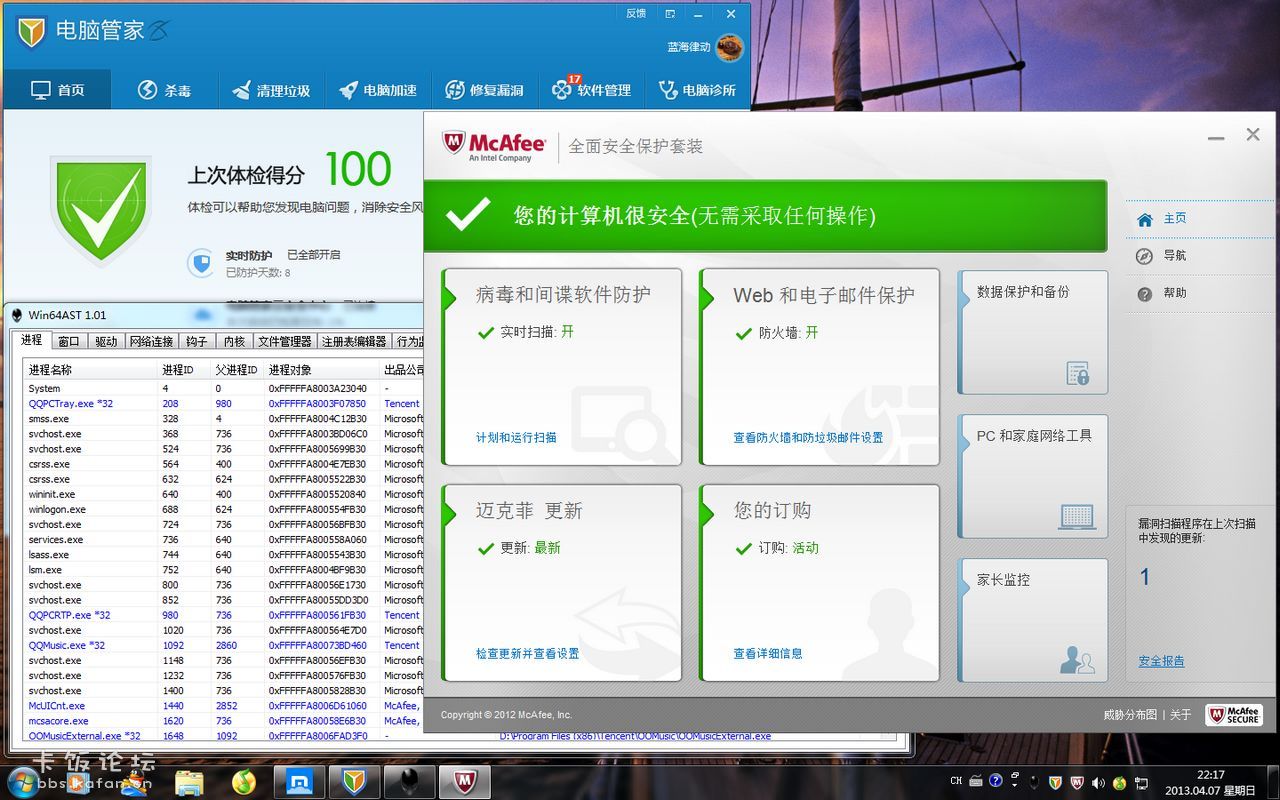This screenshot has height=800, width=1280.
Task: Click the 电脑管家 shield logo in title bar
Action: tap(32, 31)
